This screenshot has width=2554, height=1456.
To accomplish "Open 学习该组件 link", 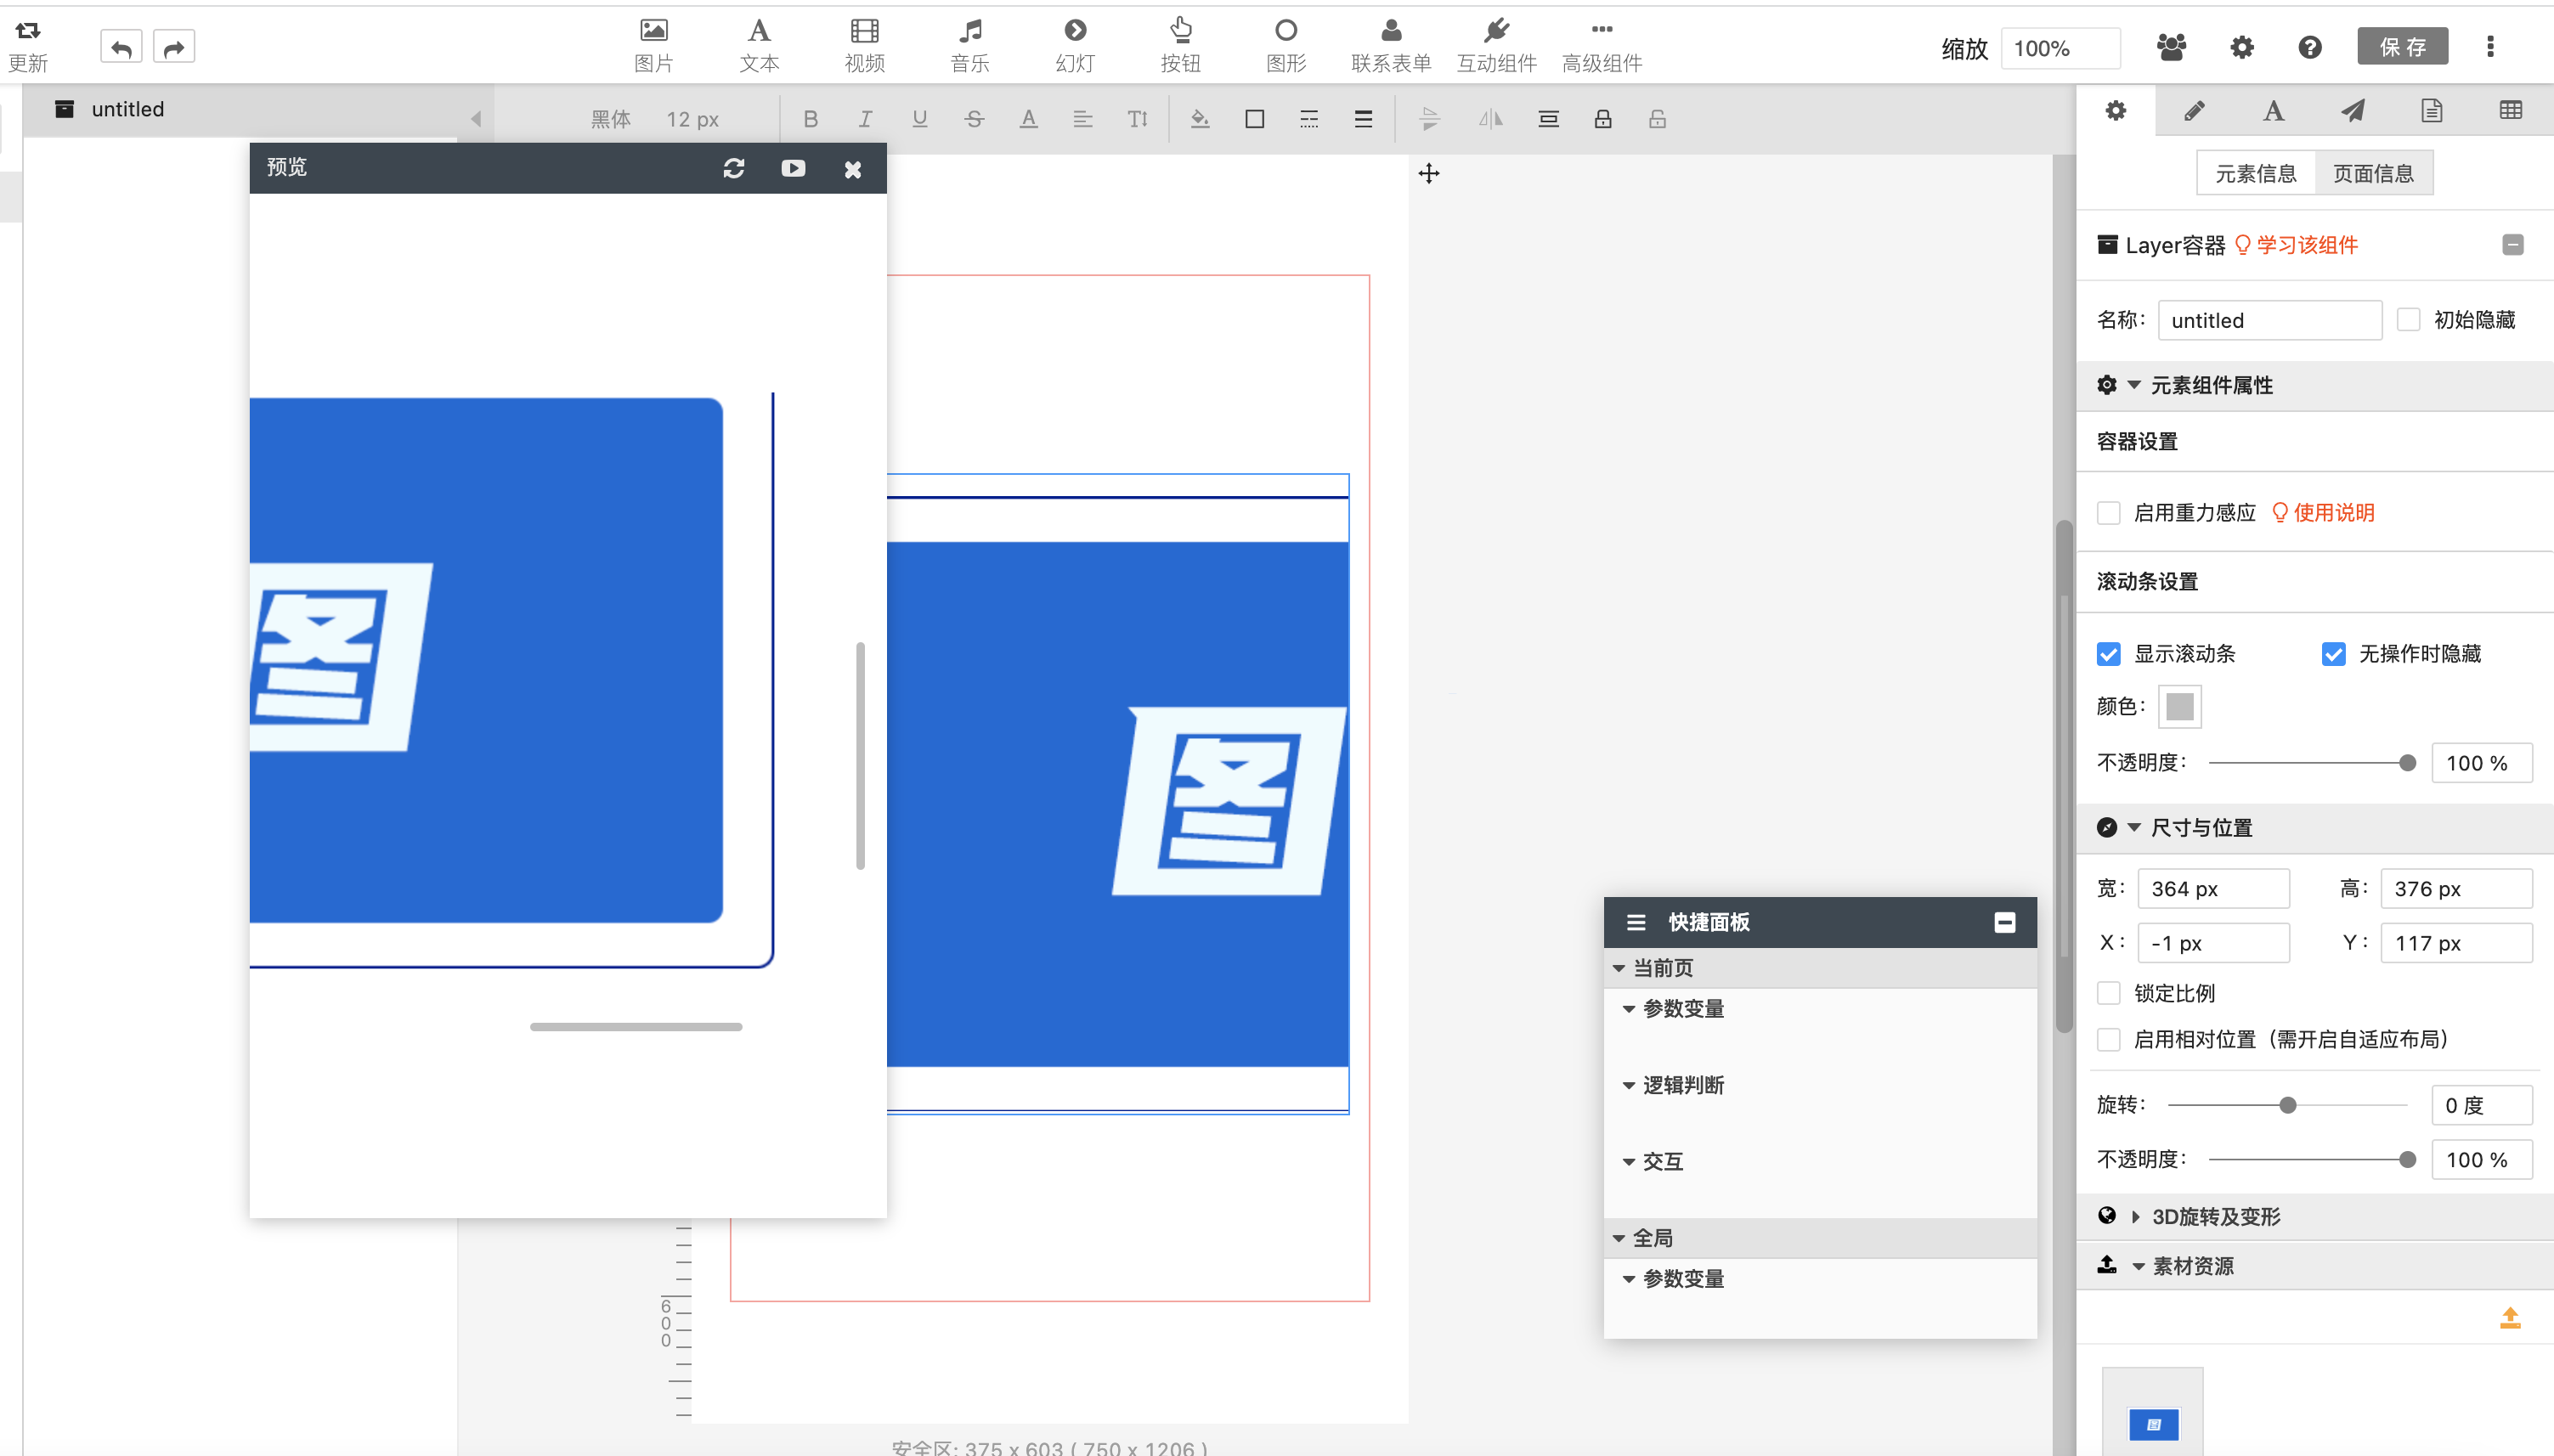I will click(x=2297, y=245).
